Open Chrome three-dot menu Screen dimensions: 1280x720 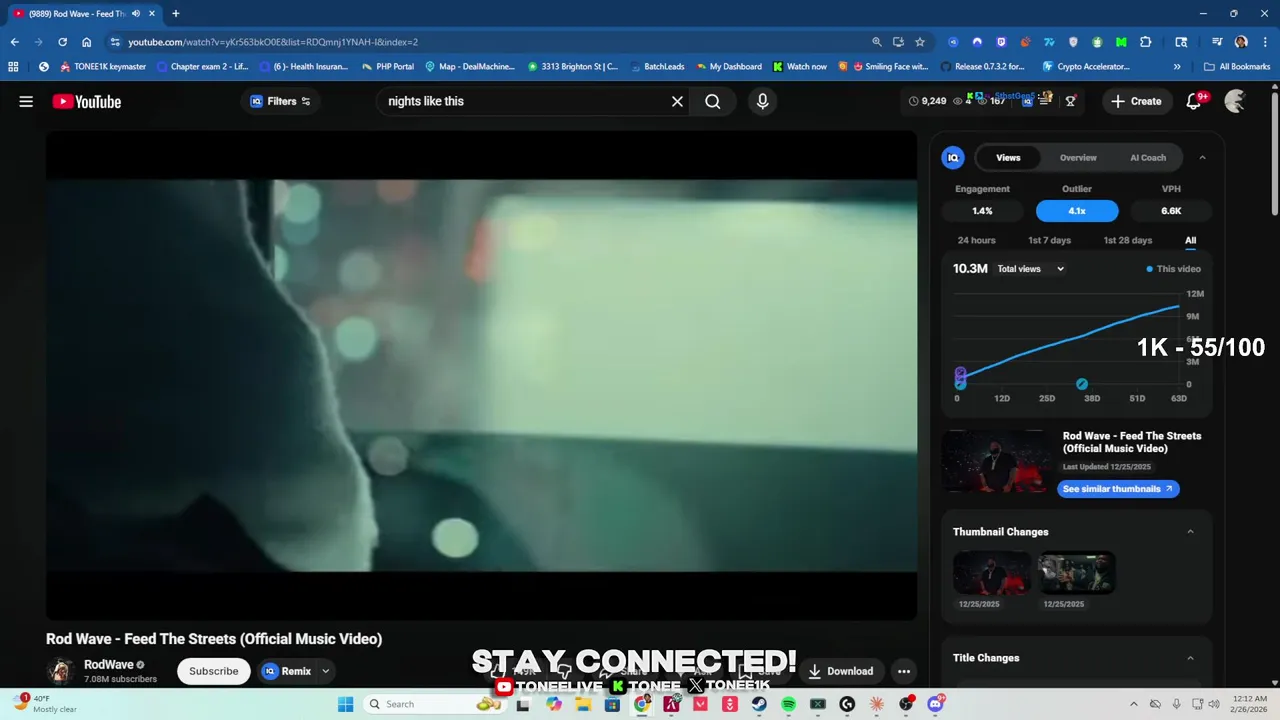click(1265, 42)
